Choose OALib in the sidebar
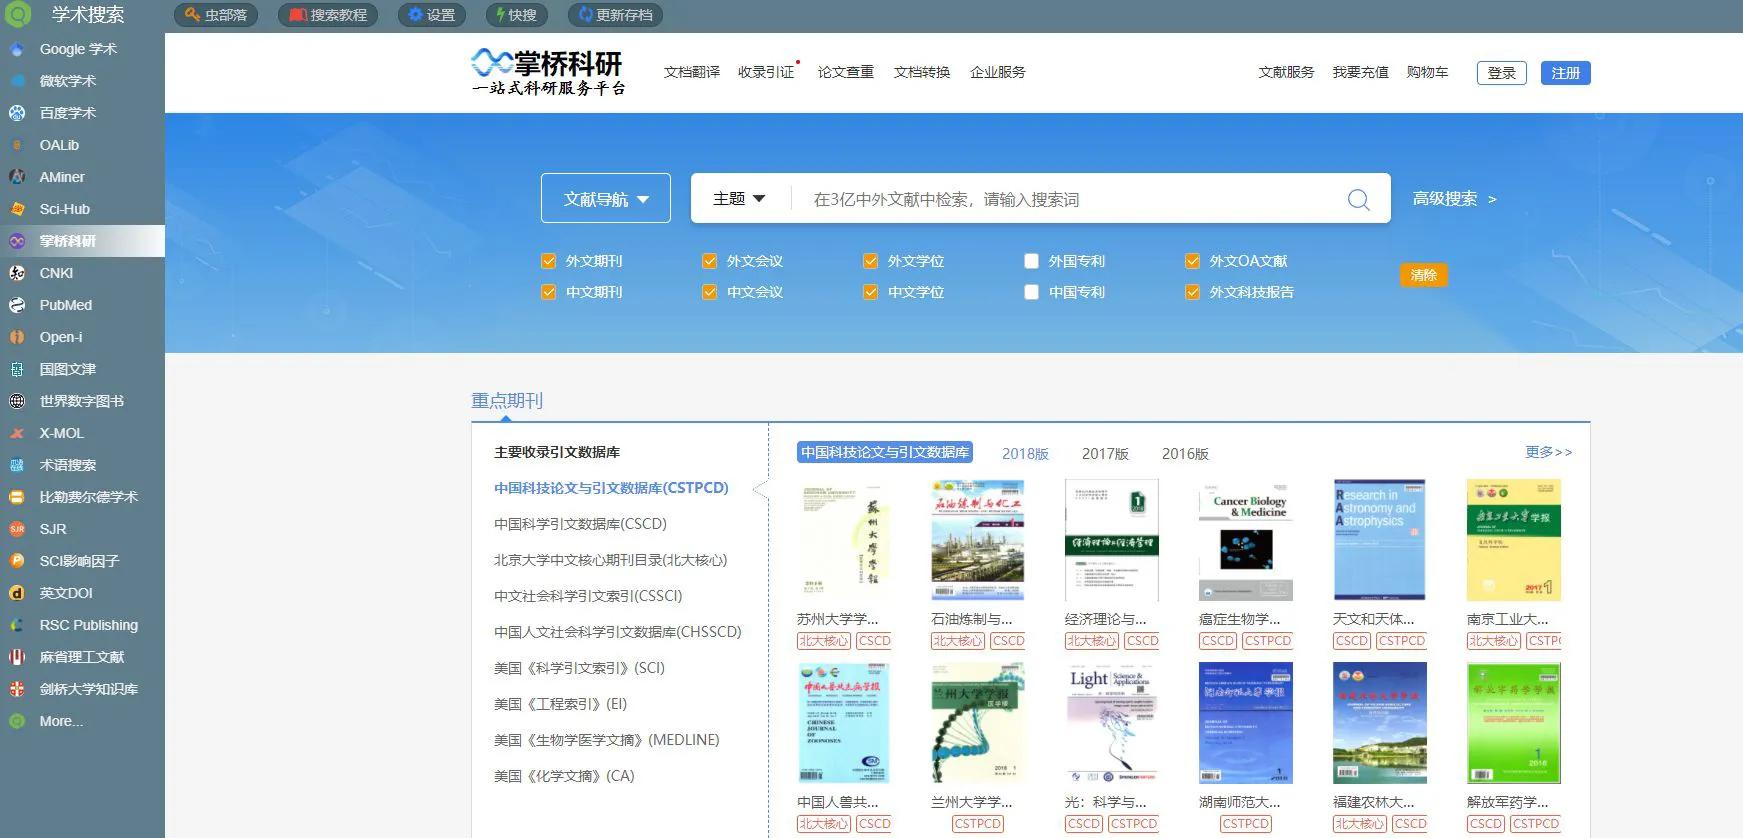 click(59, 145)
